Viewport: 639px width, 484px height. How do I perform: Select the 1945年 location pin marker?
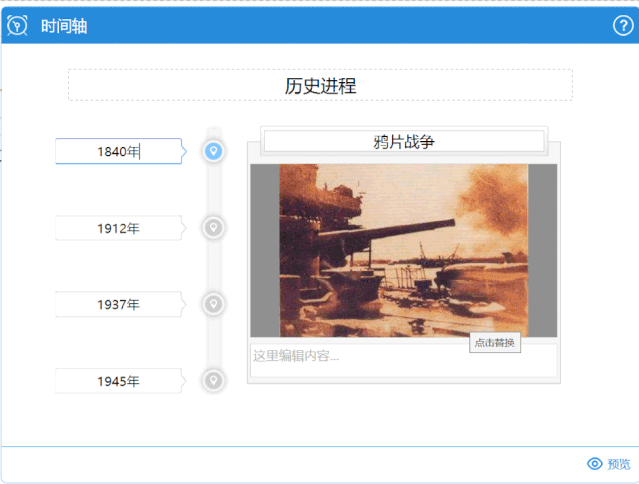212,381
